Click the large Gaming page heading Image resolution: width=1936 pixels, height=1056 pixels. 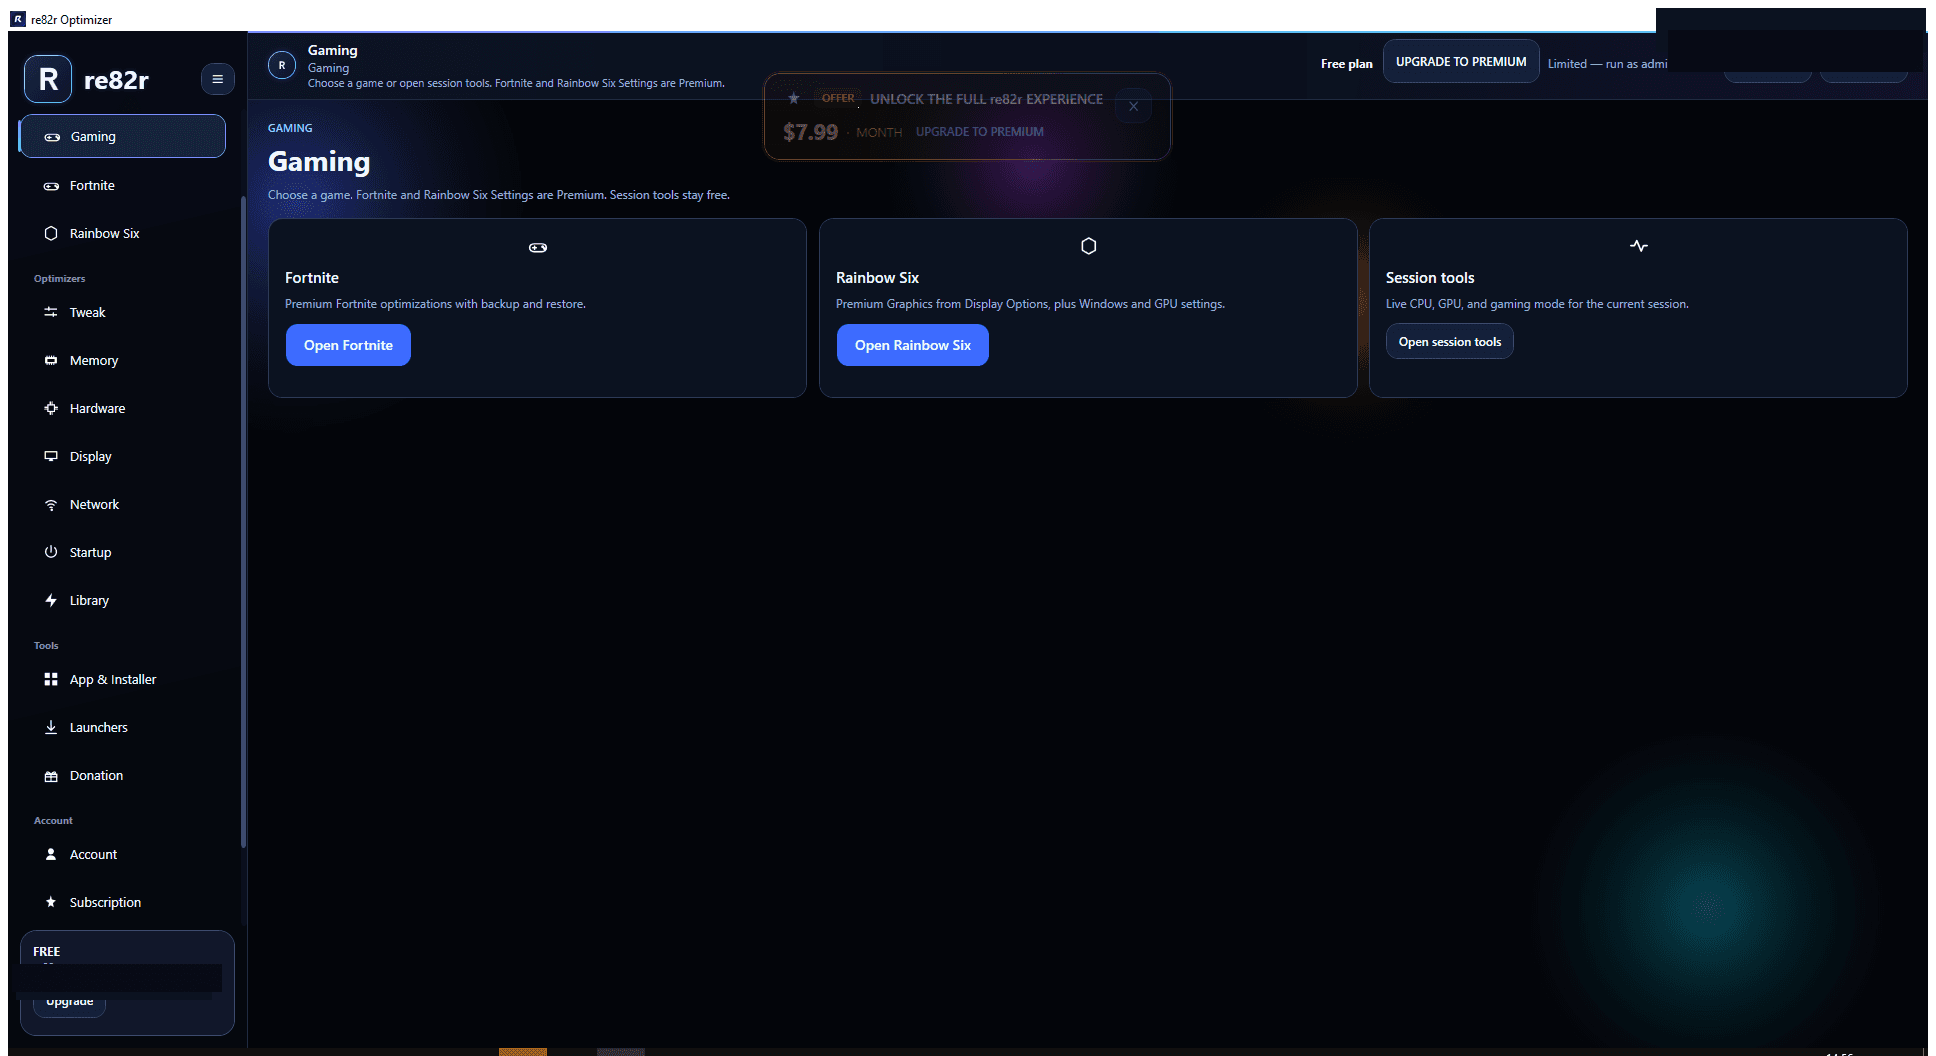pos(319,162)
